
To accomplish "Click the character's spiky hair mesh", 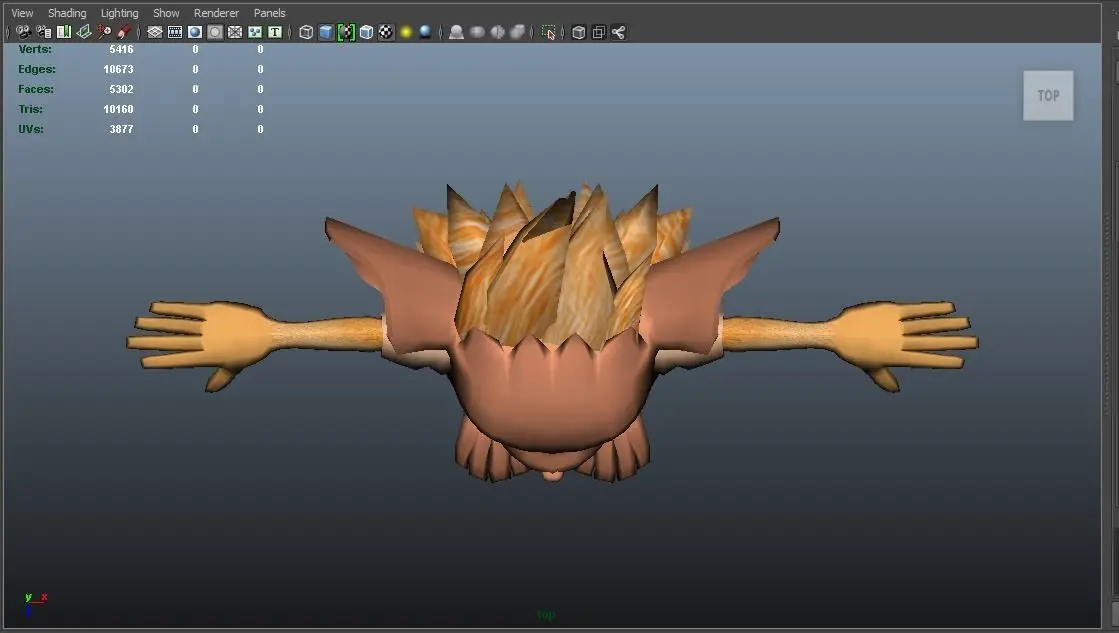I will coord(553,264).
